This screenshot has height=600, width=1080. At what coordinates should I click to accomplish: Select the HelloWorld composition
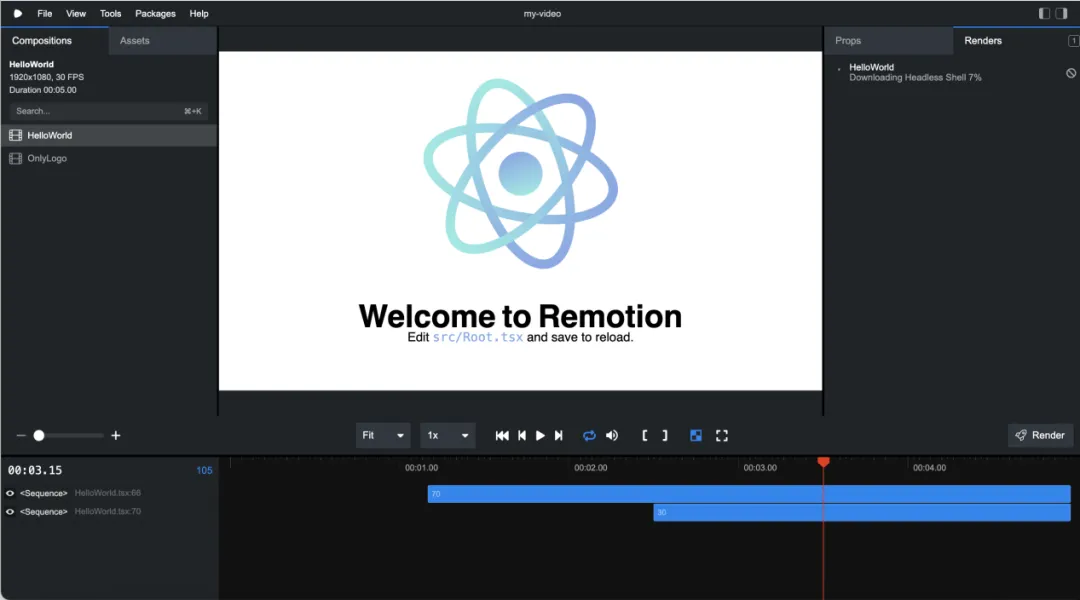tap(109, 136)
